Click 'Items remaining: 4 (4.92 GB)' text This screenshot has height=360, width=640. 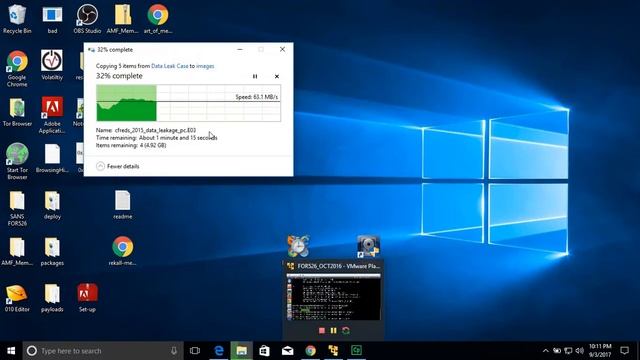click(x=131, y=145)
